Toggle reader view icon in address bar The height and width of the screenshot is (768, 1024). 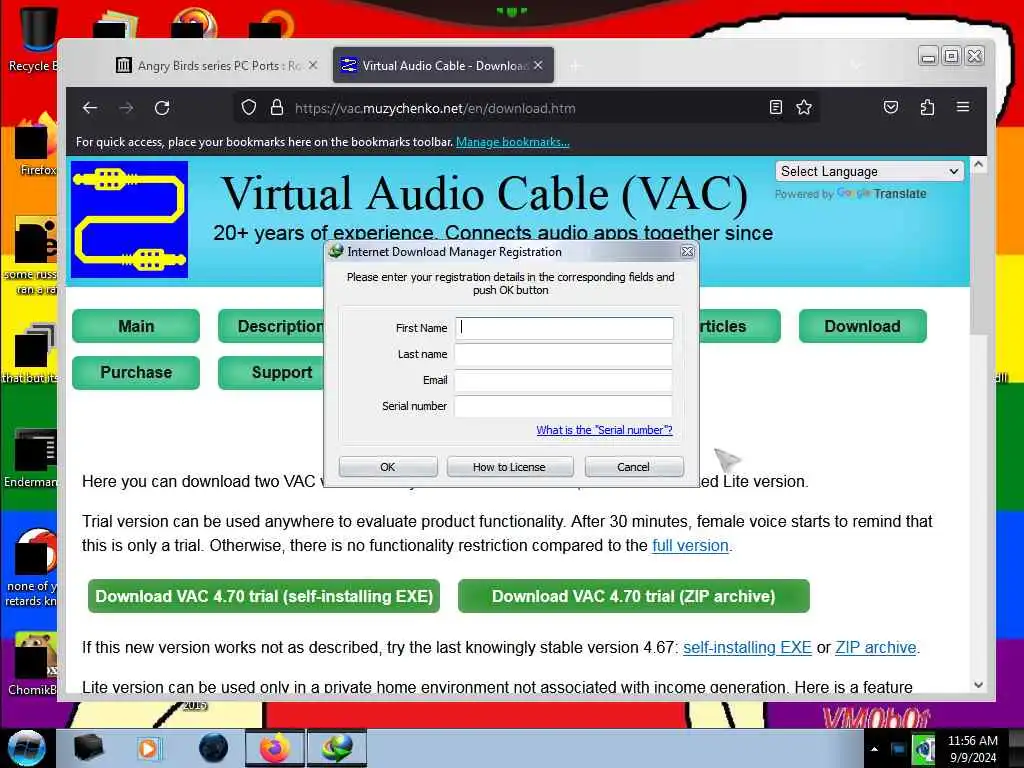pyautogui.click(x=775, y=108)
